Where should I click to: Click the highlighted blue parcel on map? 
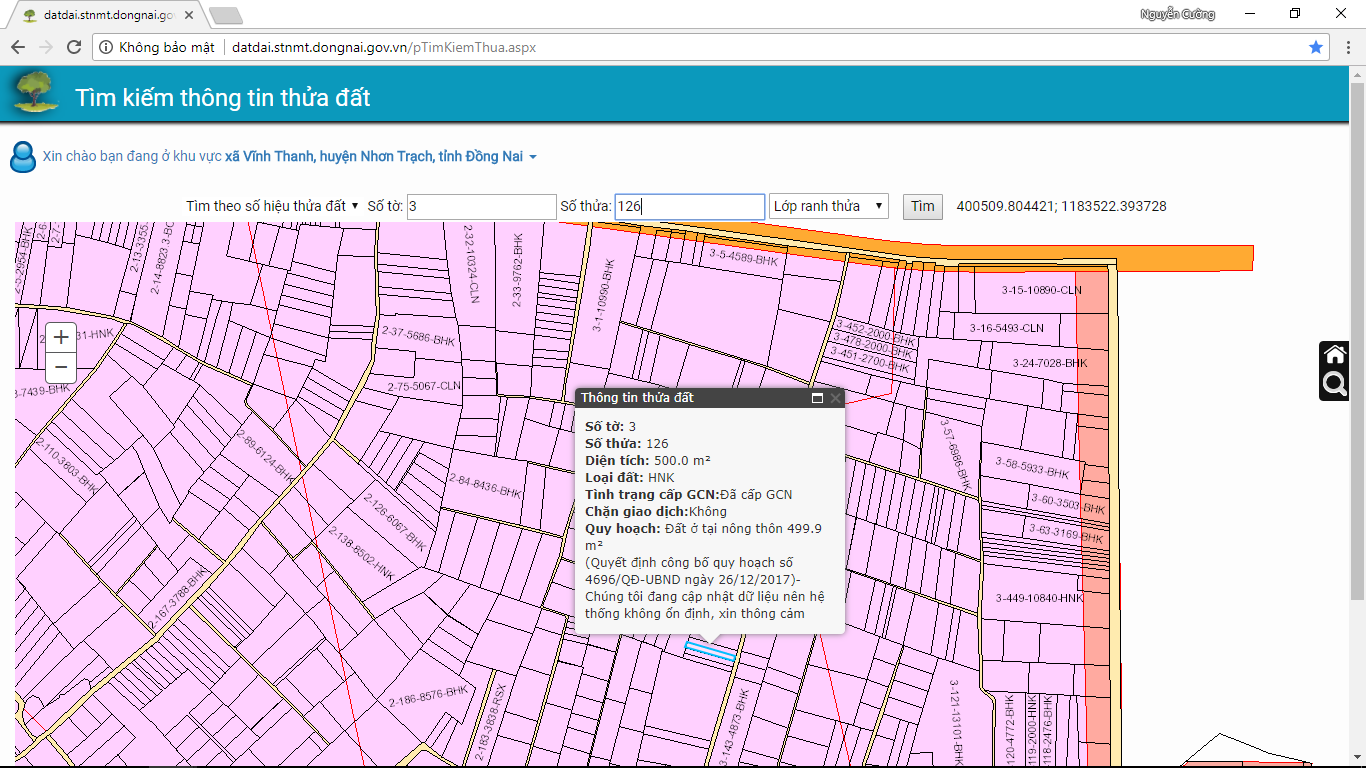click(x=711, y=652)
